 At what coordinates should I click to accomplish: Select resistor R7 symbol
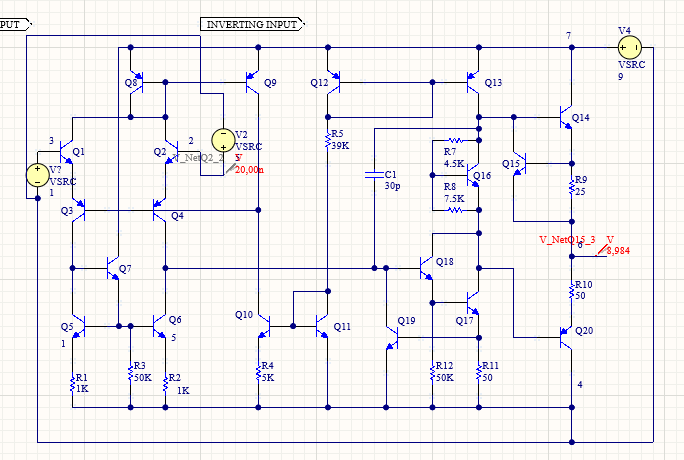[x=455, y=140]
